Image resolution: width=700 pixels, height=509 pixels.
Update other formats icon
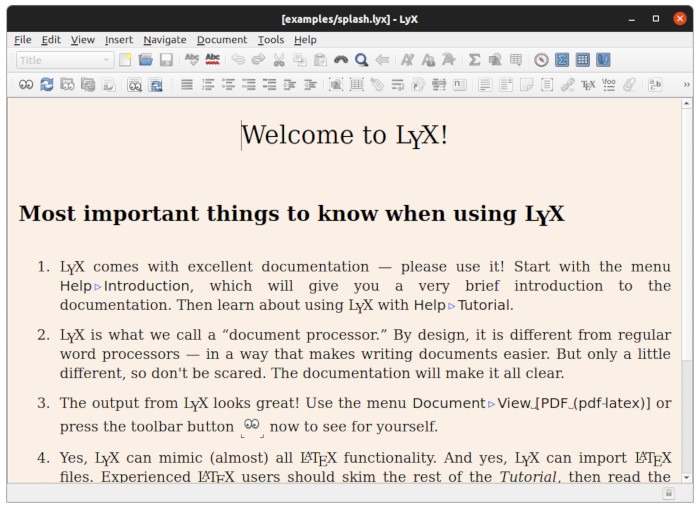[x=155, y=84]
